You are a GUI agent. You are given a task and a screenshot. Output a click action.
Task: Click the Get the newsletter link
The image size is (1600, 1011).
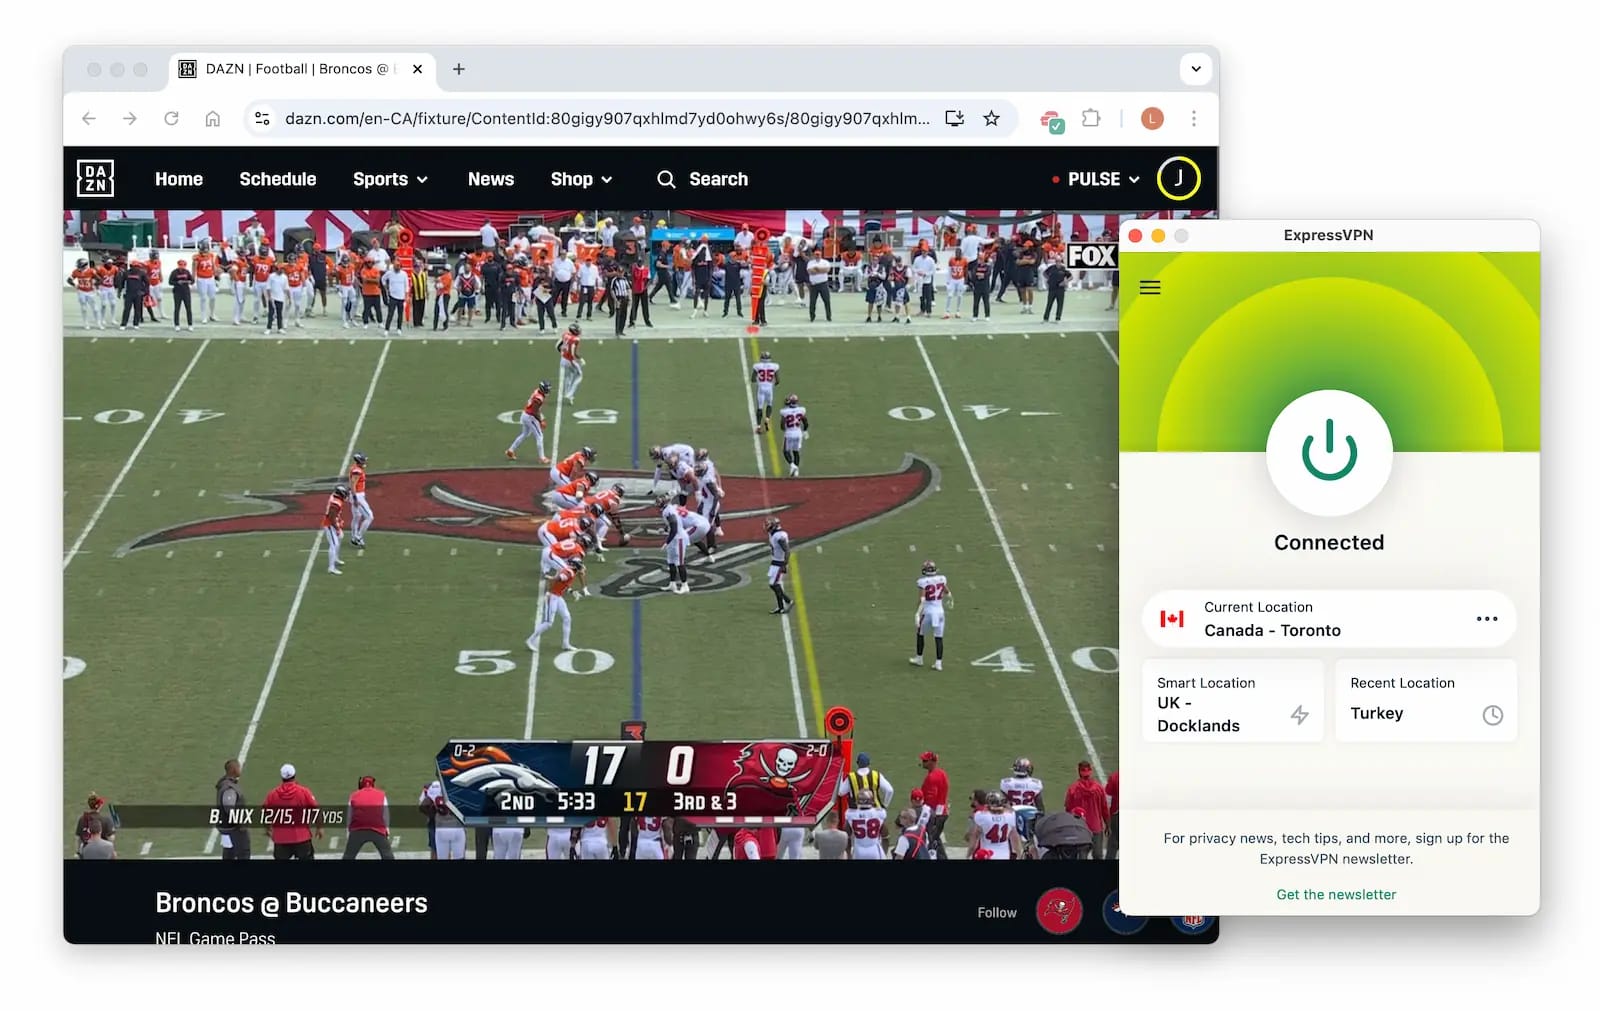point(1336,894)
